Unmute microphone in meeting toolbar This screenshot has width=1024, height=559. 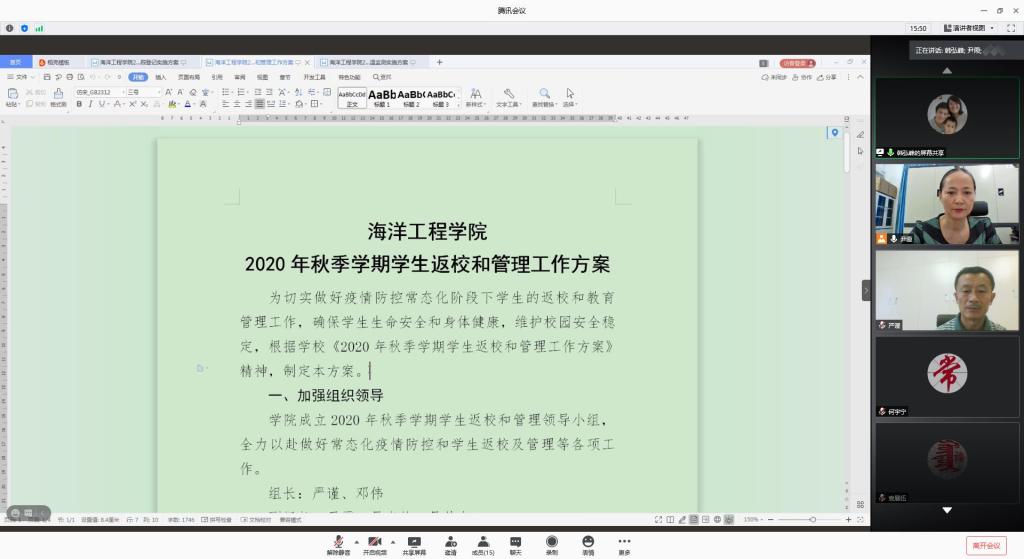coord(338,543)
